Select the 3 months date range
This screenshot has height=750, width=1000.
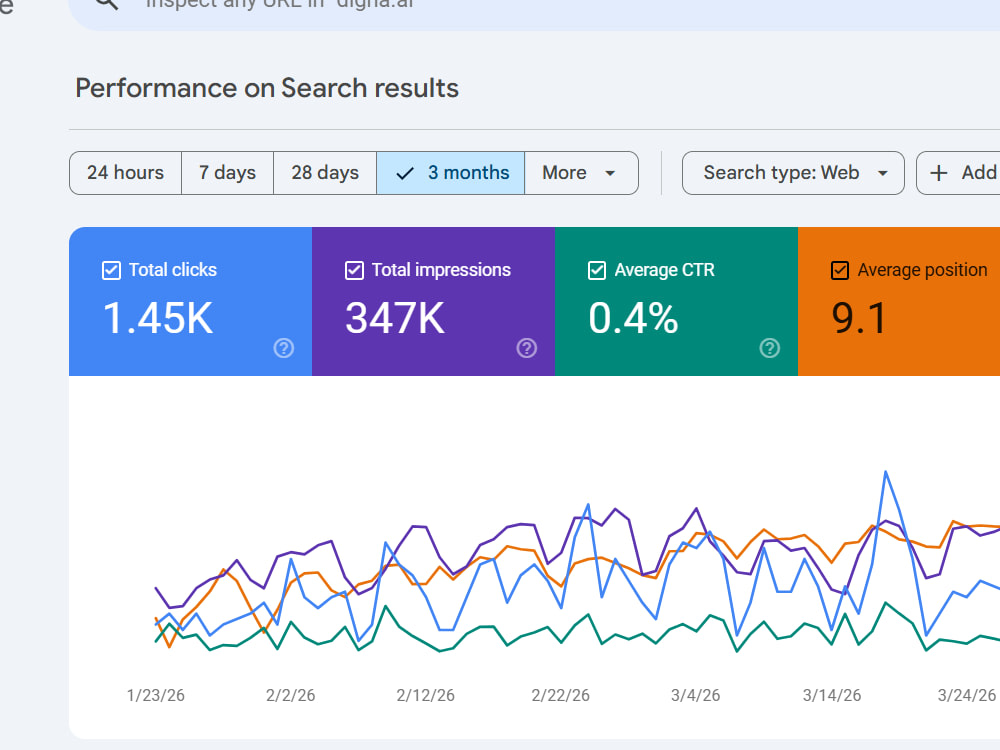click(x=450, y=173)
